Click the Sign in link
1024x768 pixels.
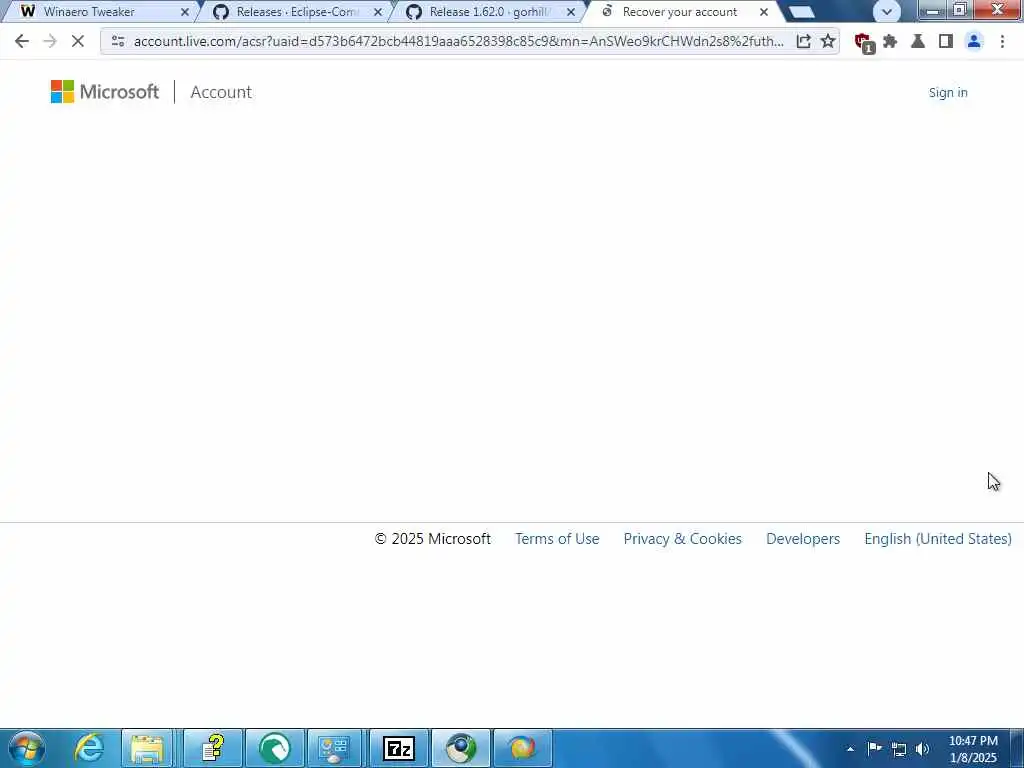pyautogui.click(x=948, y=92)
